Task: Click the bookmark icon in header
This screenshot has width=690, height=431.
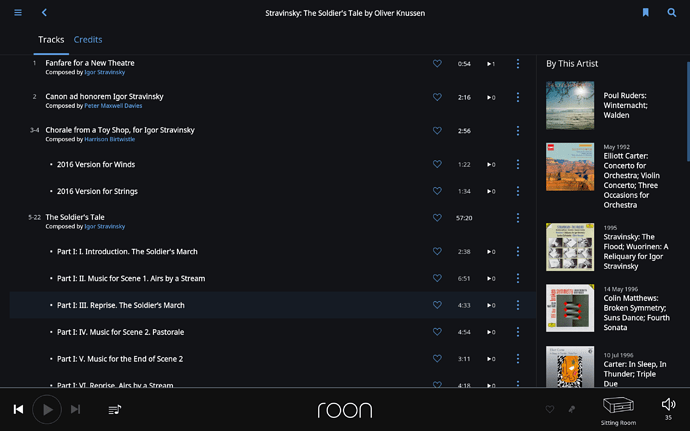Action: (646, 12)
